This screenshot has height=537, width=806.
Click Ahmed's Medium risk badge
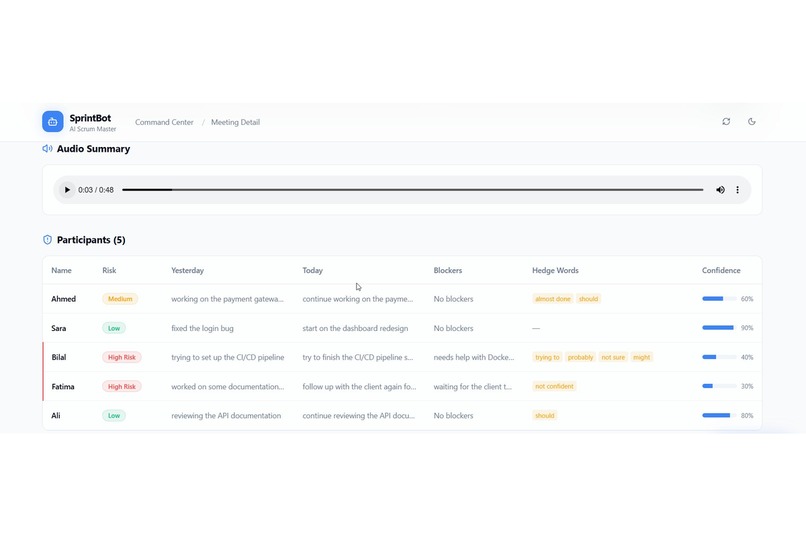[120, 299]
